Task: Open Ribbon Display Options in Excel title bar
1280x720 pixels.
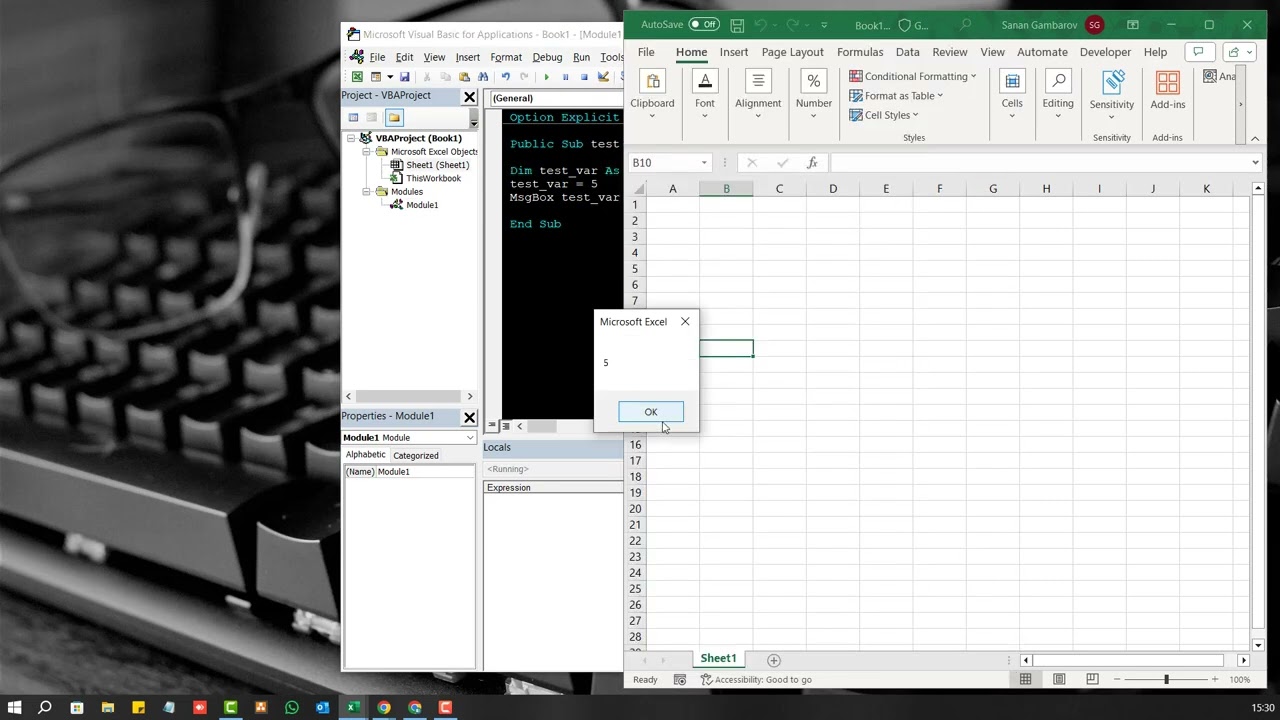Action: (x=1133, y=25)
